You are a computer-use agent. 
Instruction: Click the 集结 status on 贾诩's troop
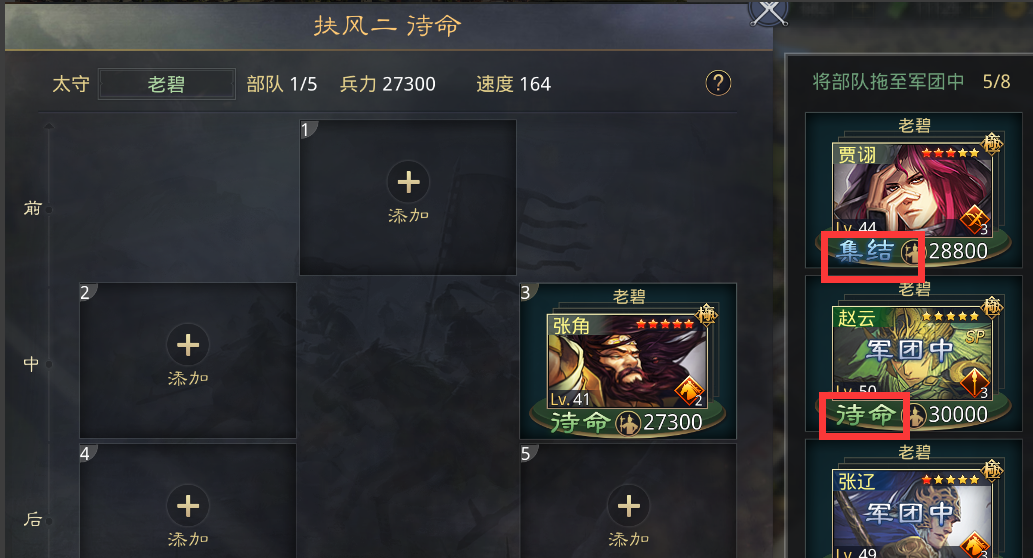(x=865, y=251)
